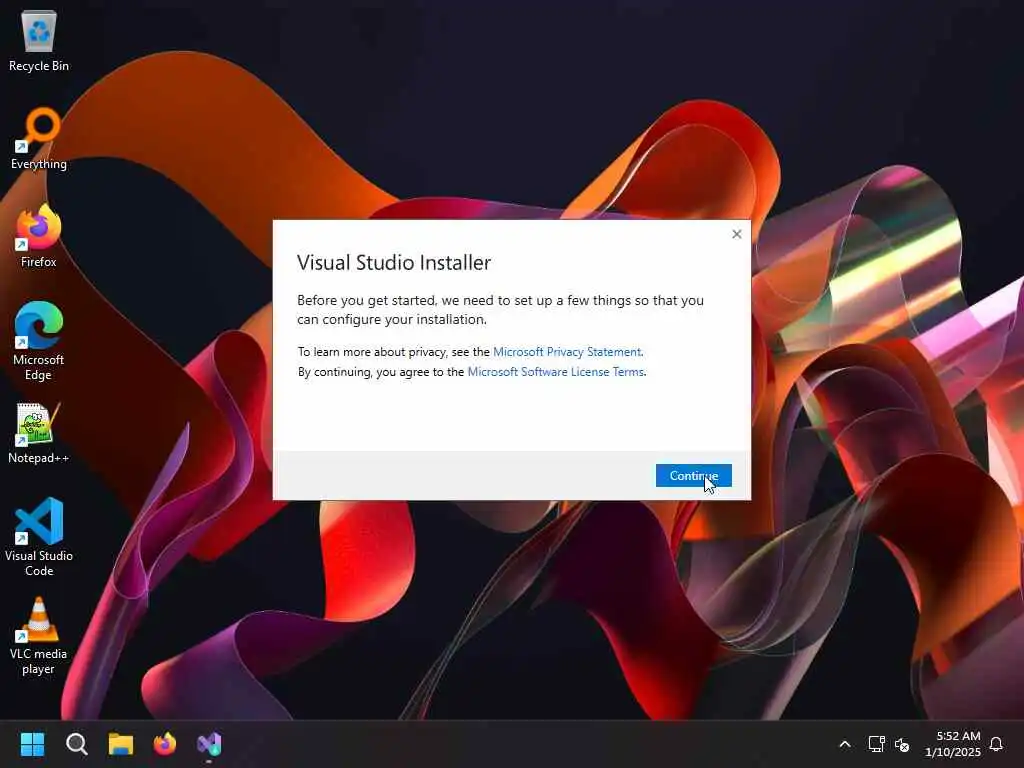1024x768 pixels.
Task: Click the Visual Studio Installer heading text
Action: click(394, 263)
